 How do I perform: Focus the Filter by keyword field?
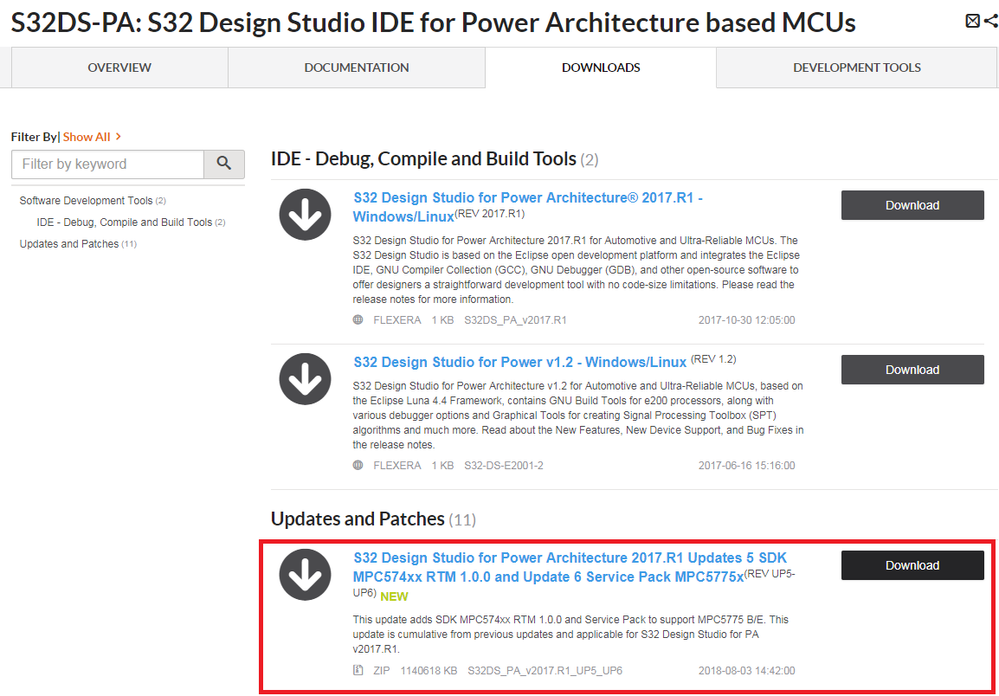[x=108, y=164]
